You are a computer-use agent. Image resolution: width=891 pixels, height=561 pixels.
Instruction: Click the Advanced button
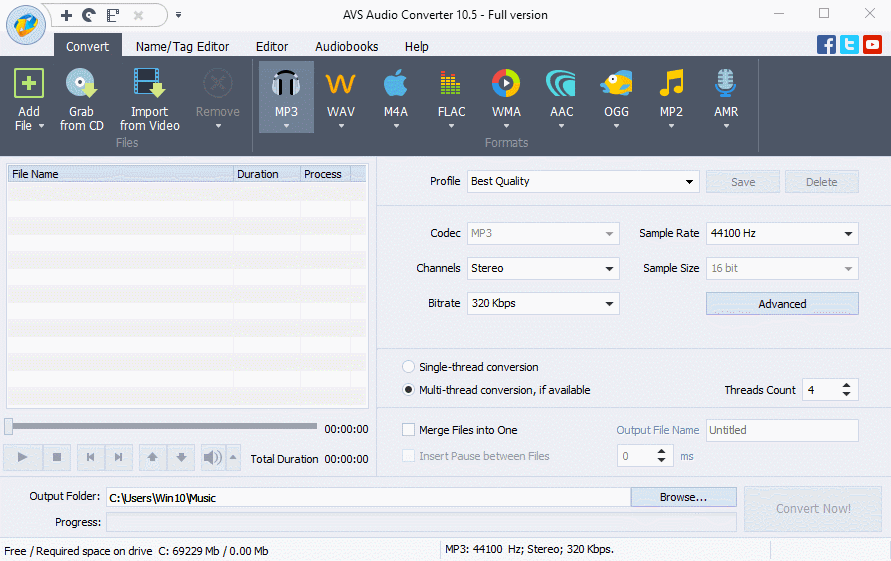782,304
